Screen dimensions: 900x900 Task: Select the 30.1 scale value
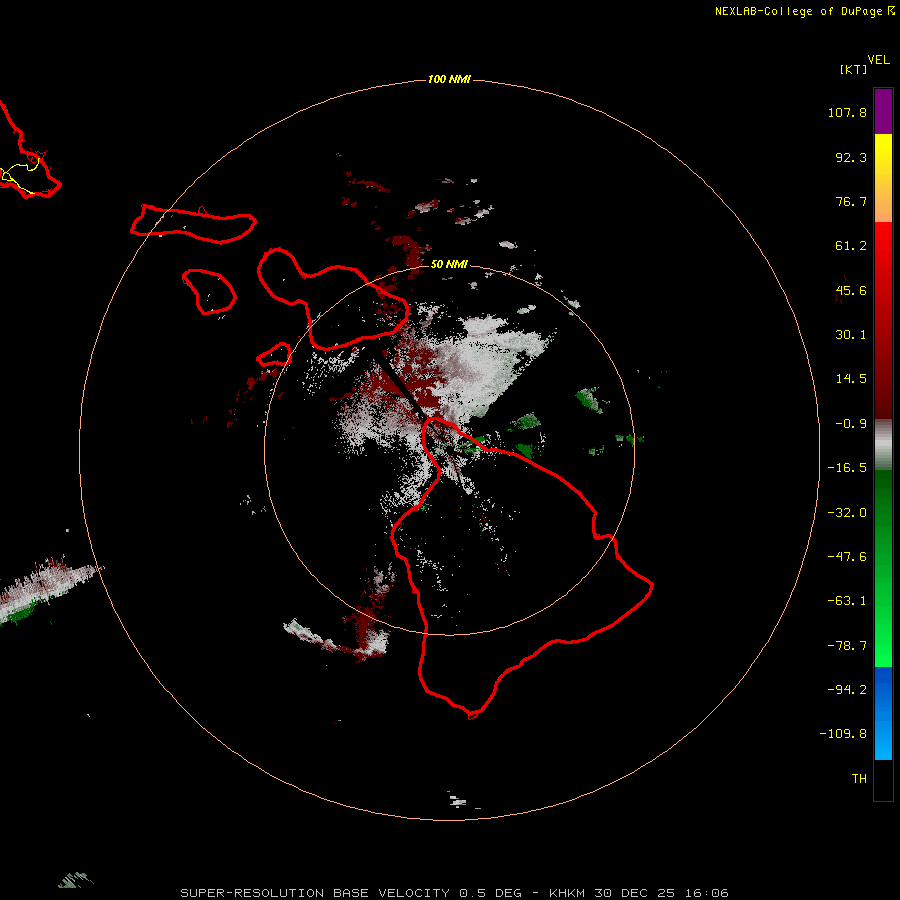(851, 335)
